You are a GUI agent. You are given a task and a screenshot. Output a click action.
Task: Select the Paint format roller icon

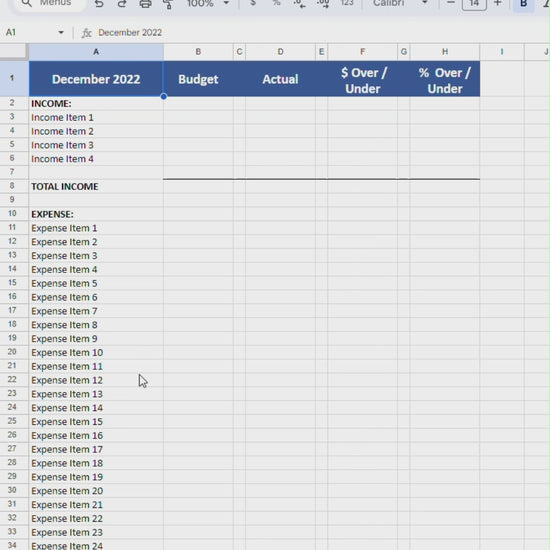click(168, 4)
